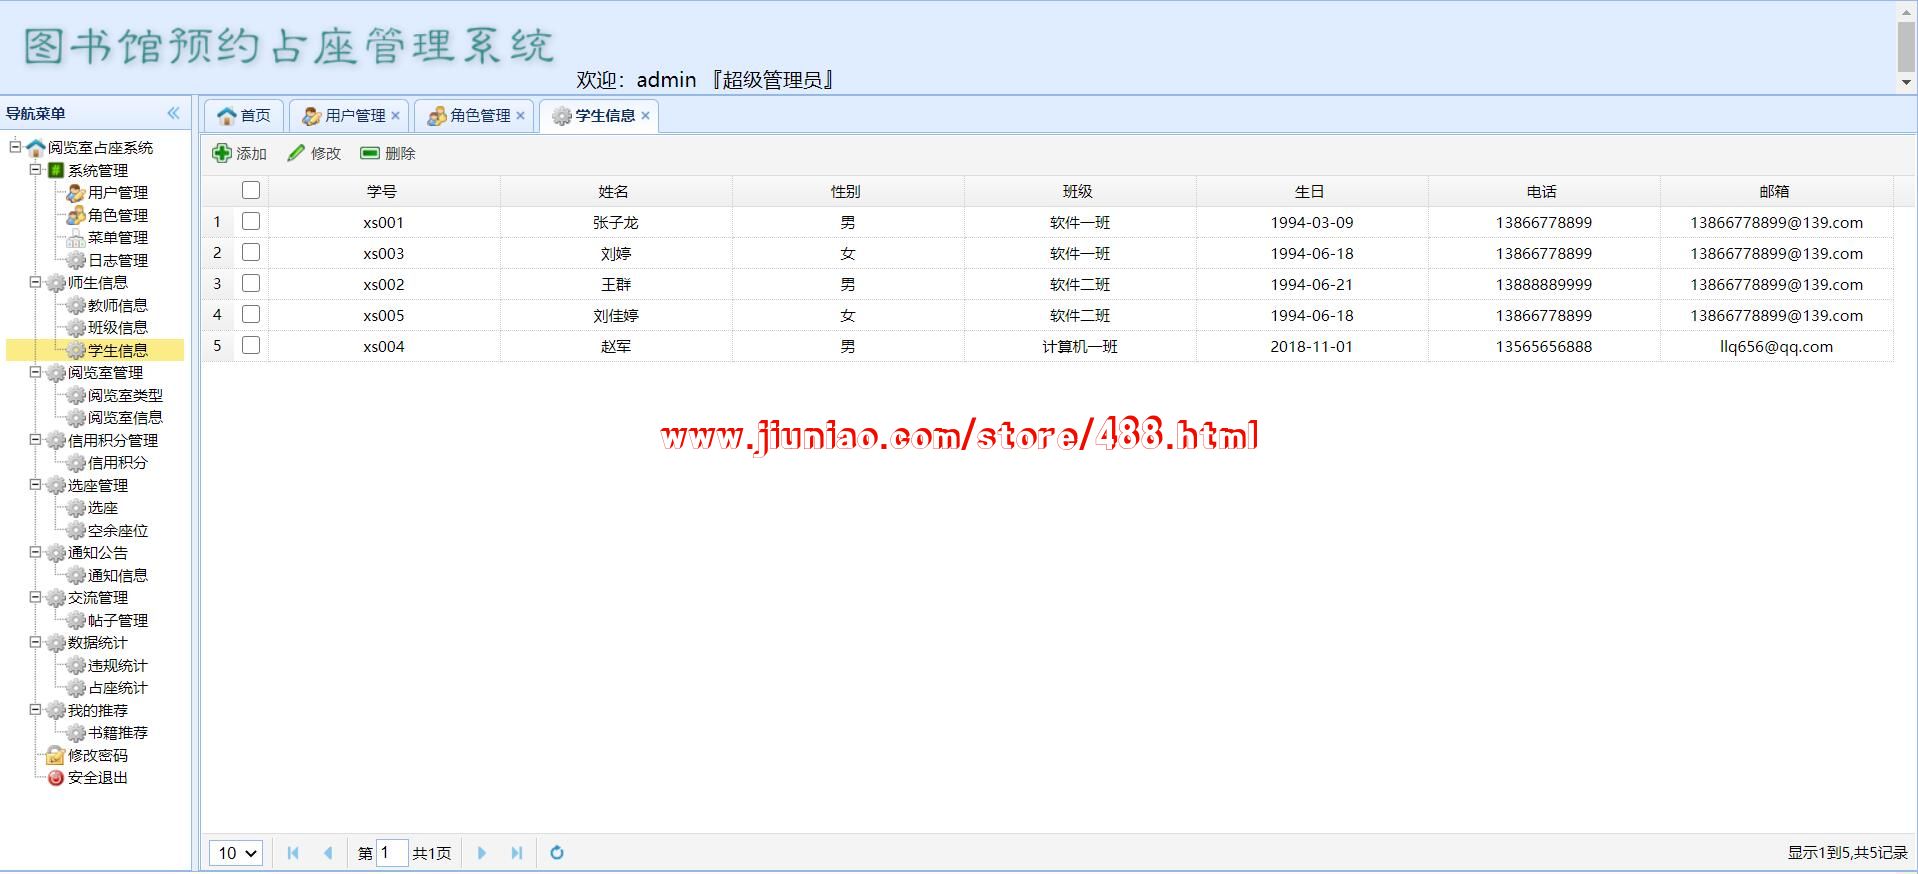
Task: Check the box for student xs005
Action: [x=251, y=314]
